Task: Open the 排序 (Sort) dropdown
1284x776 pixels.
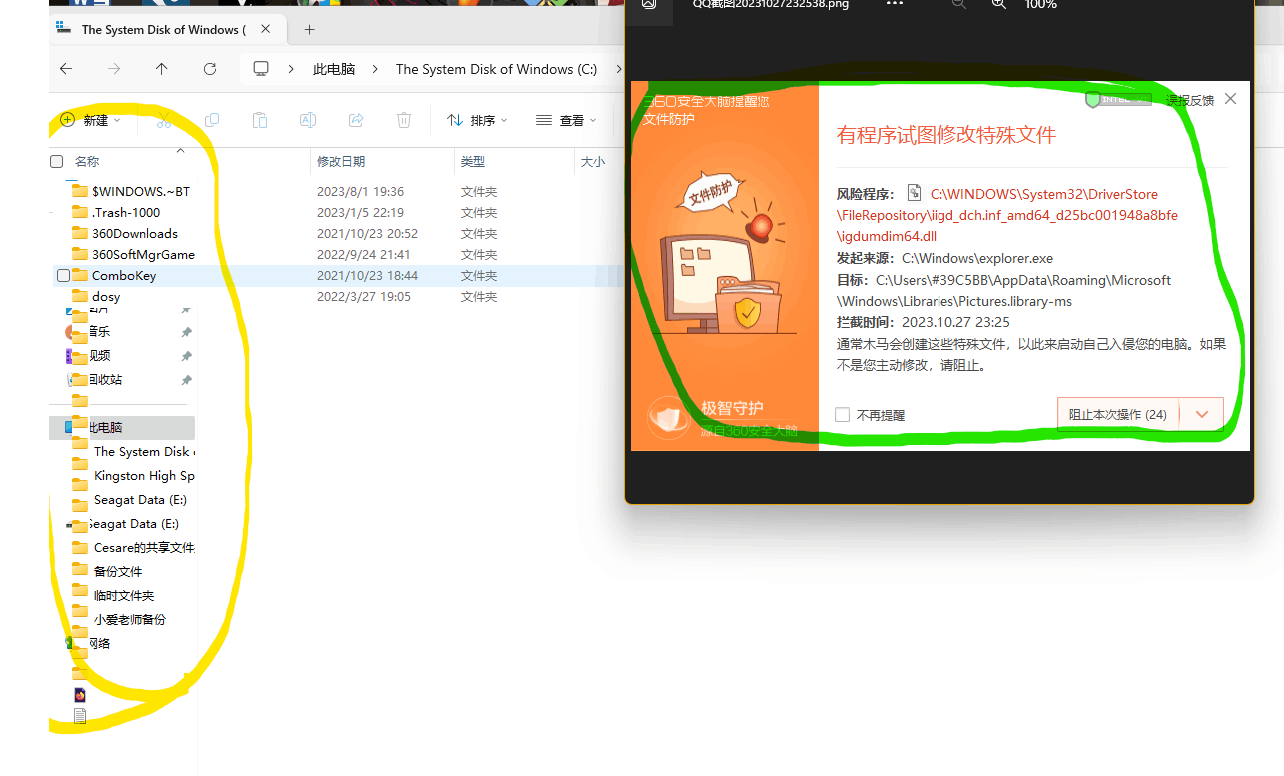Action: click(x=477, y=120)
